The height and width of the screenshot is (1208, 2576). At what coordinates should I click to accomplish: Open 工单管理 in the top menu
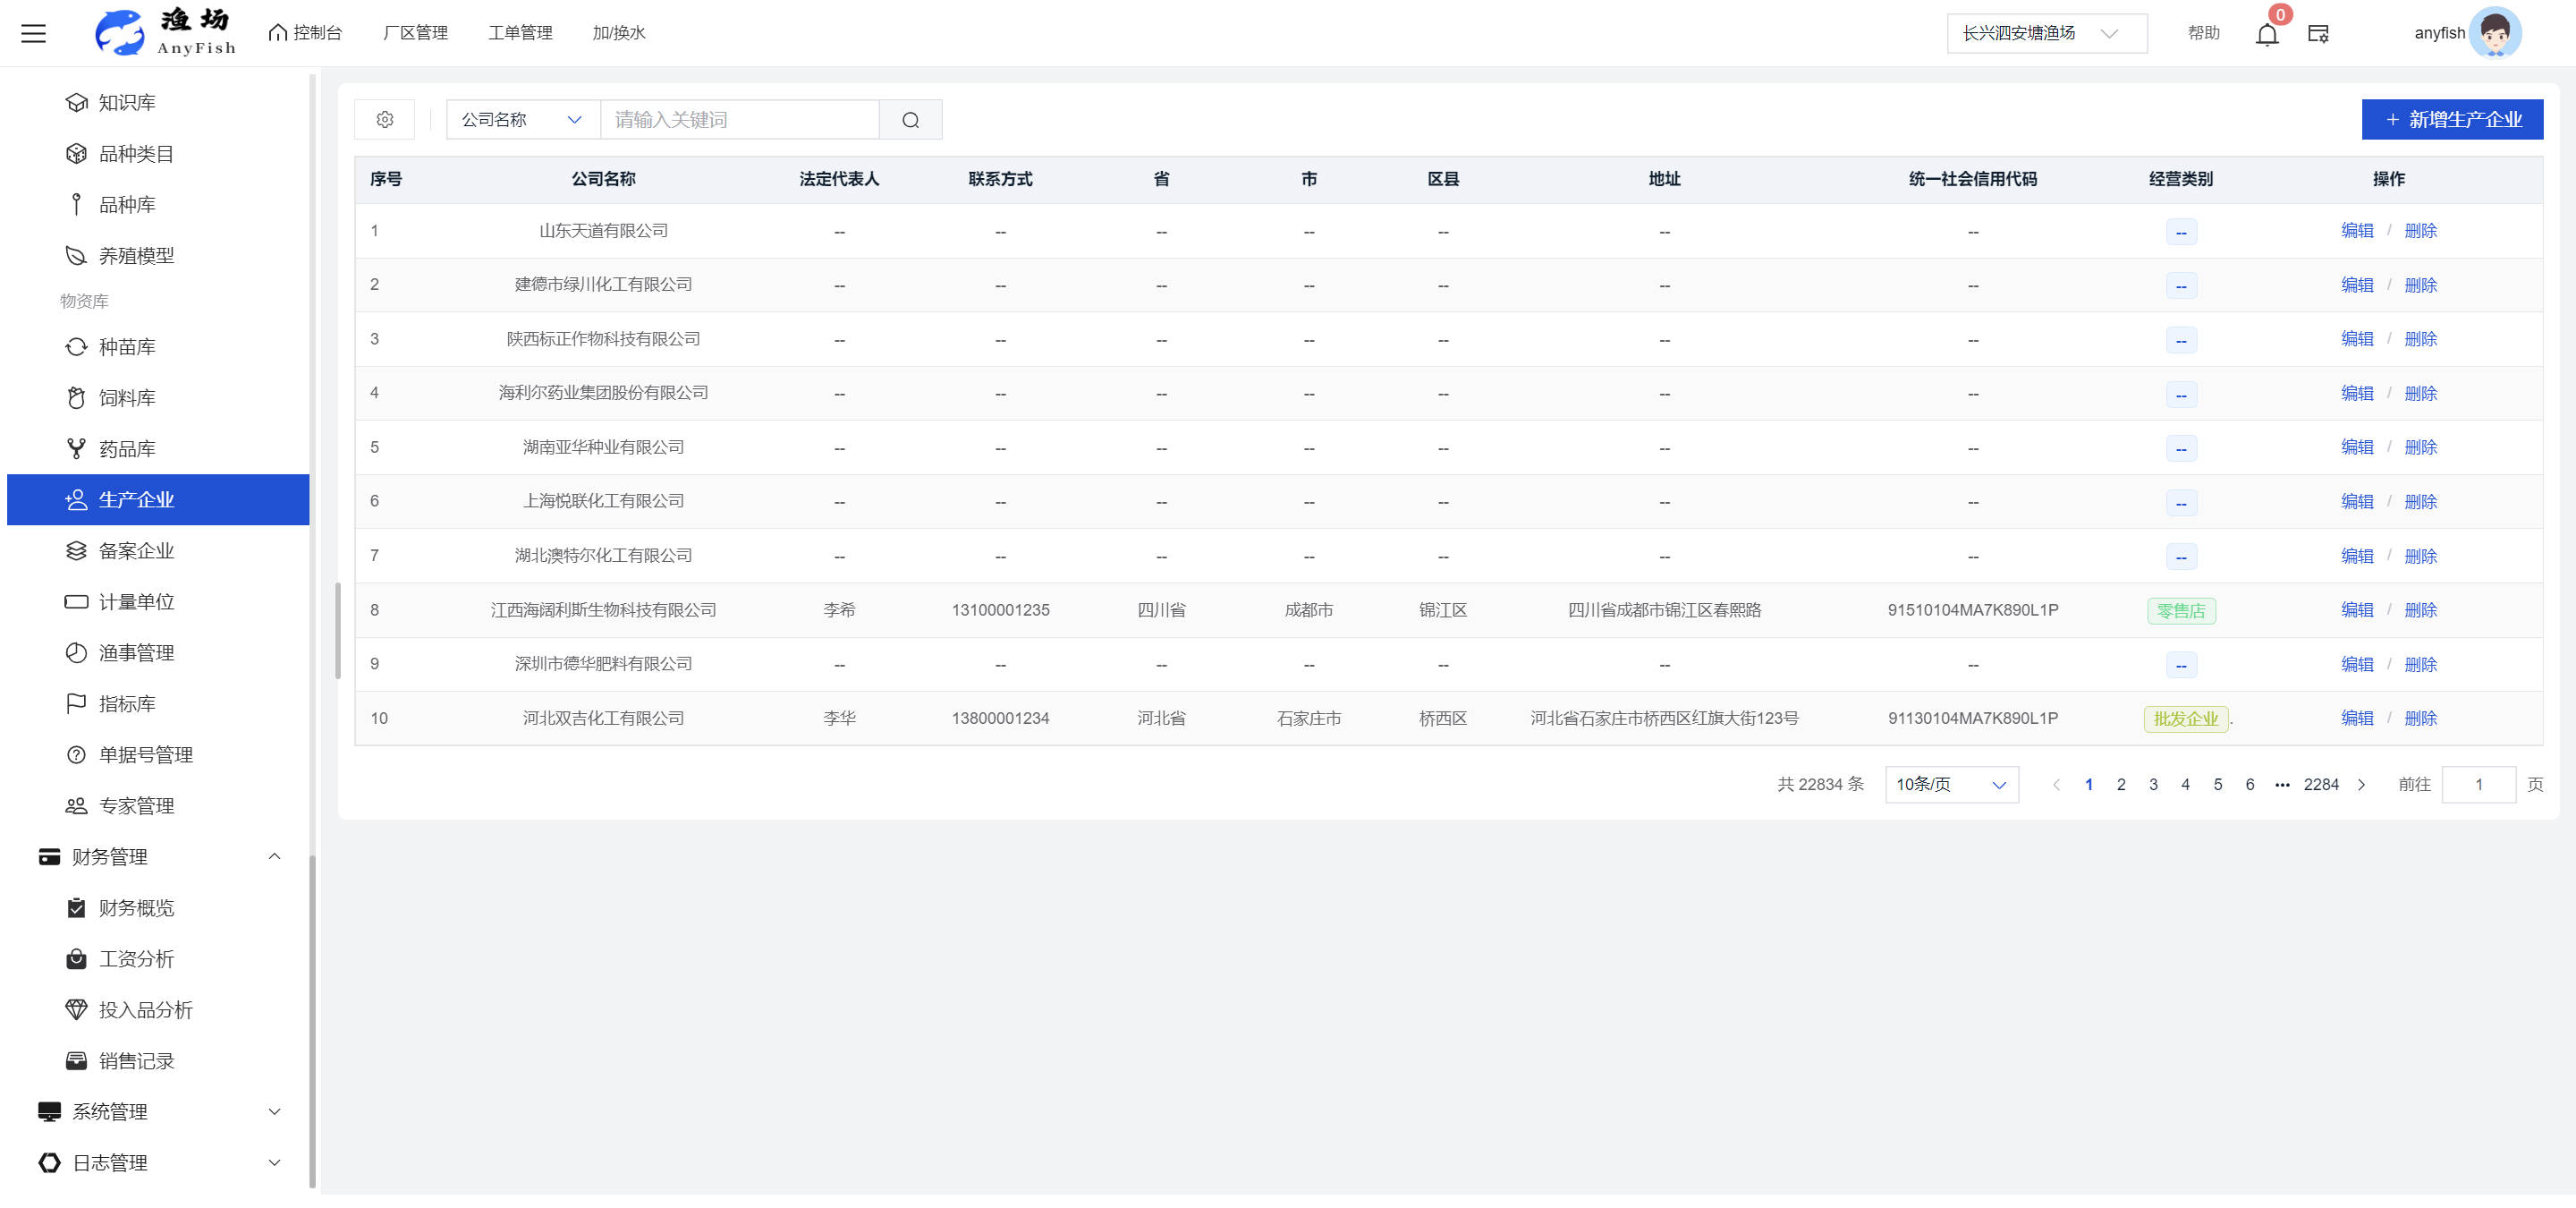(x=520, y=33)
